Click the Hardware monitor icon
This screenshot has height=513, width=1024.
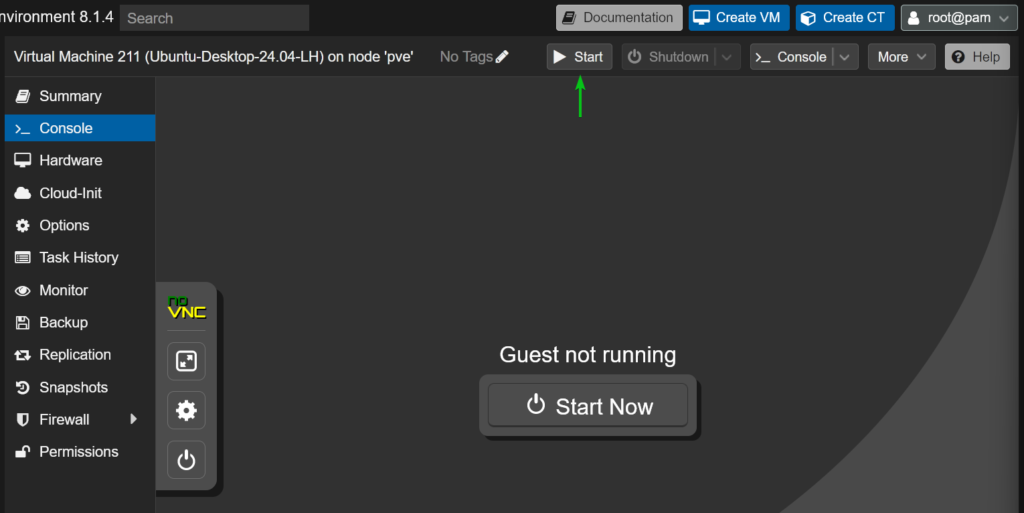click(x=22, y=160)
